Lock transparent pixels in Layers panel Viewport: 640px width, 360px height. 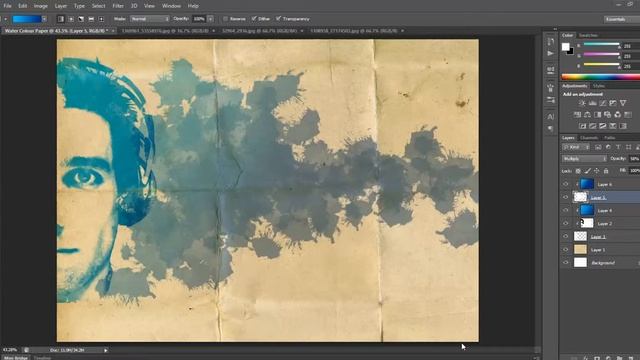(578, 171)
